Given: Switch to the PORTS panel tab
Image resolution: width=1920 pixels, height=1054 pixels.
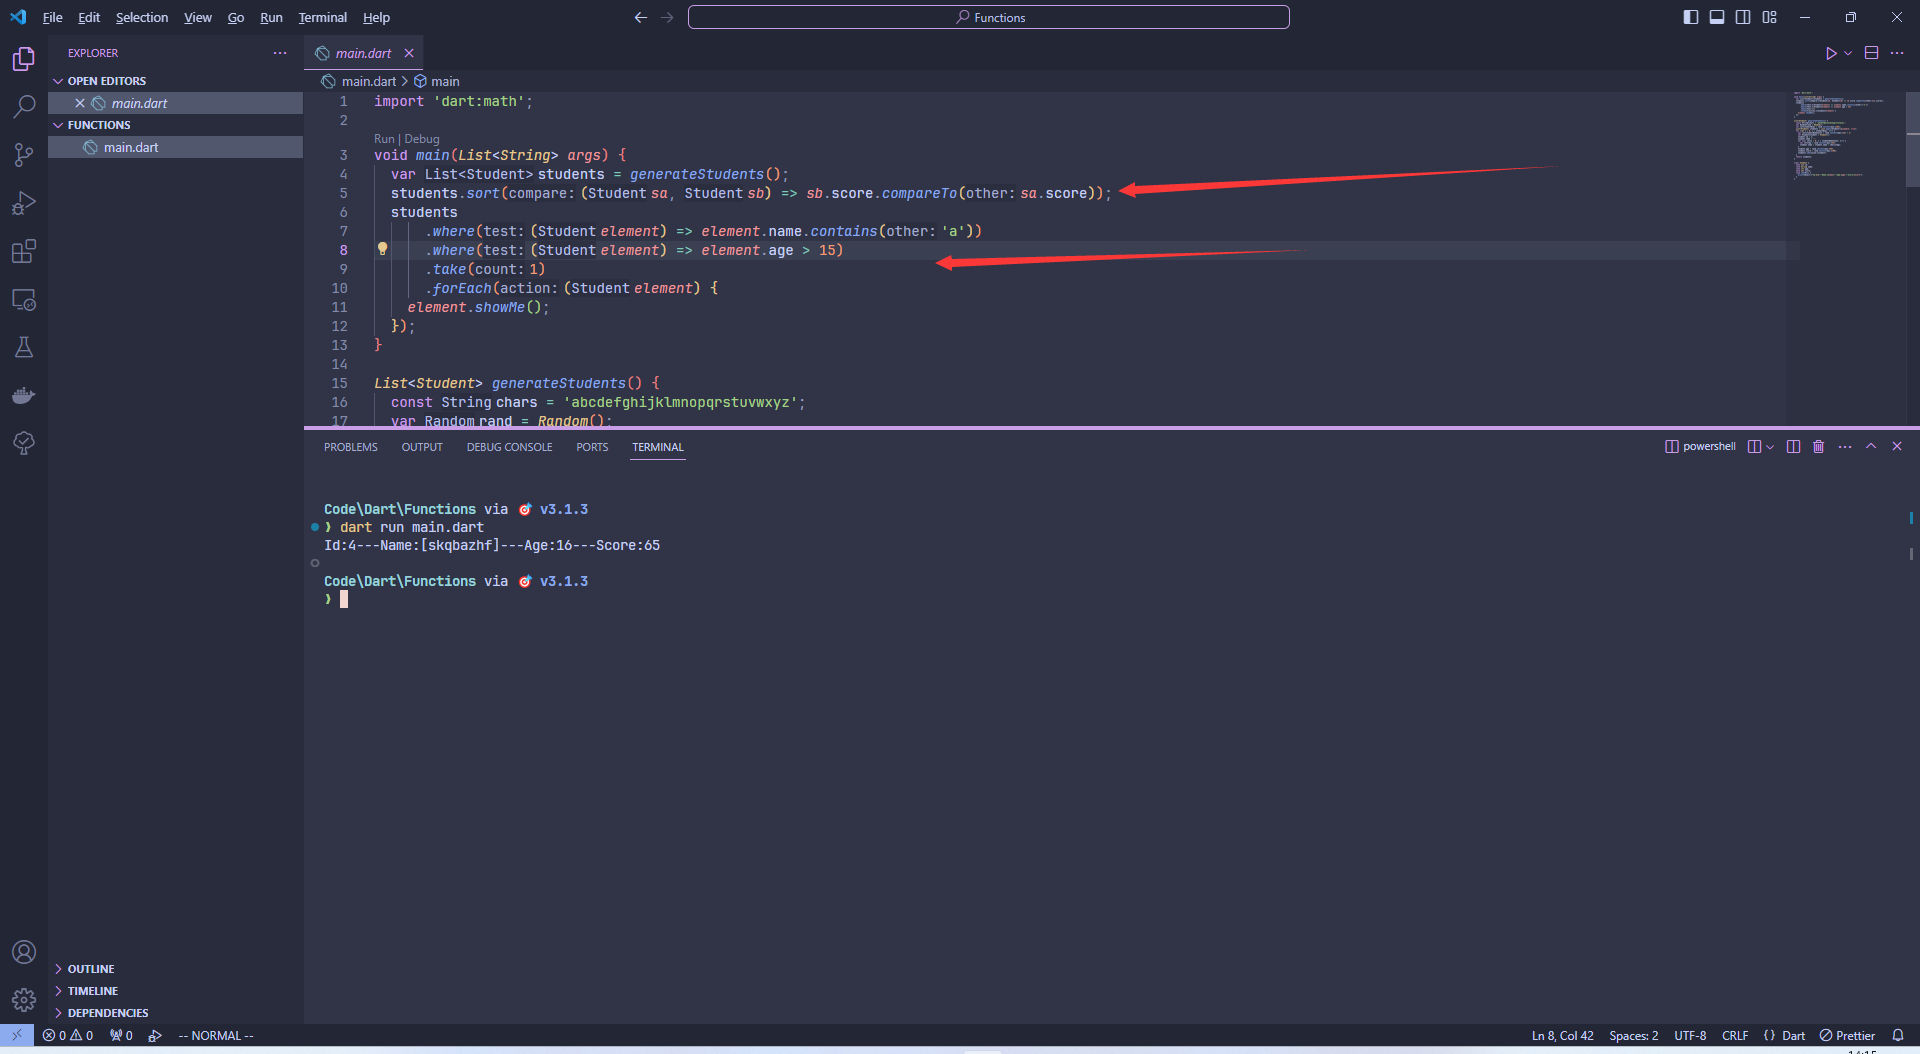Looking at the screenshot, I should (592, 447).
